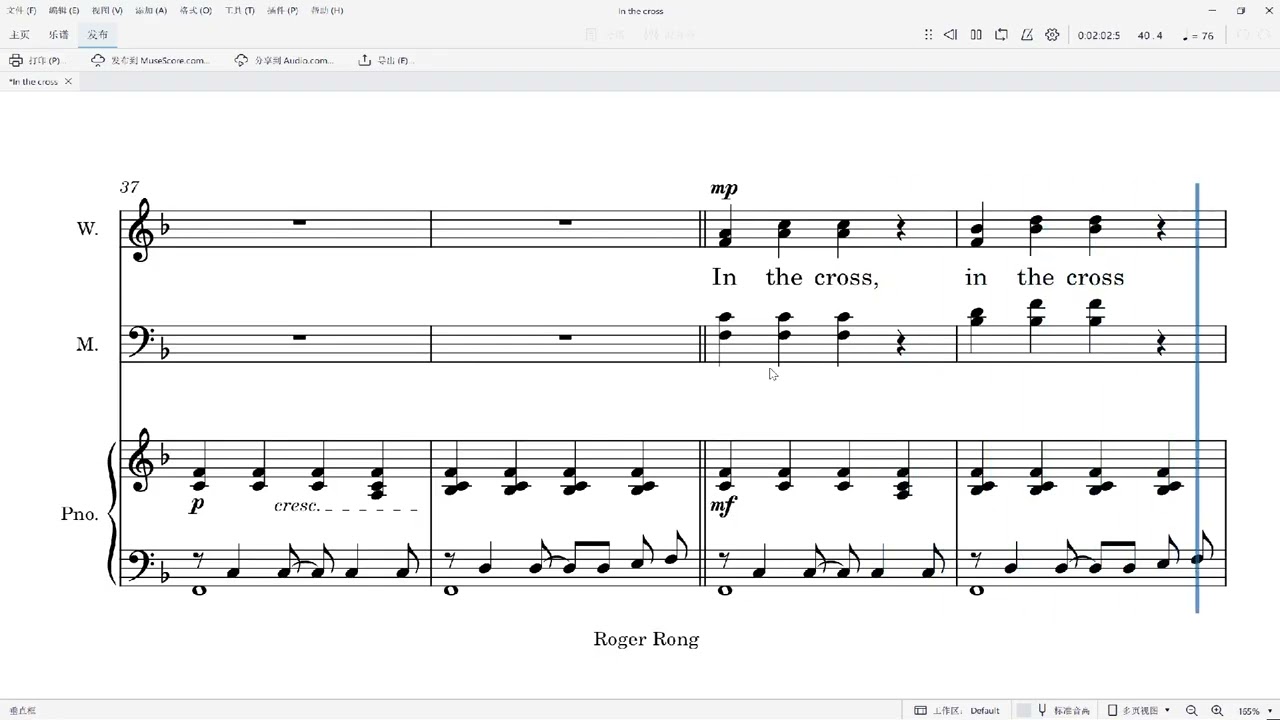Image resolution: width=1280 pixels, height=720 pixels.
Task: Open the 添加 (A) menu
Action: point(150,10)
